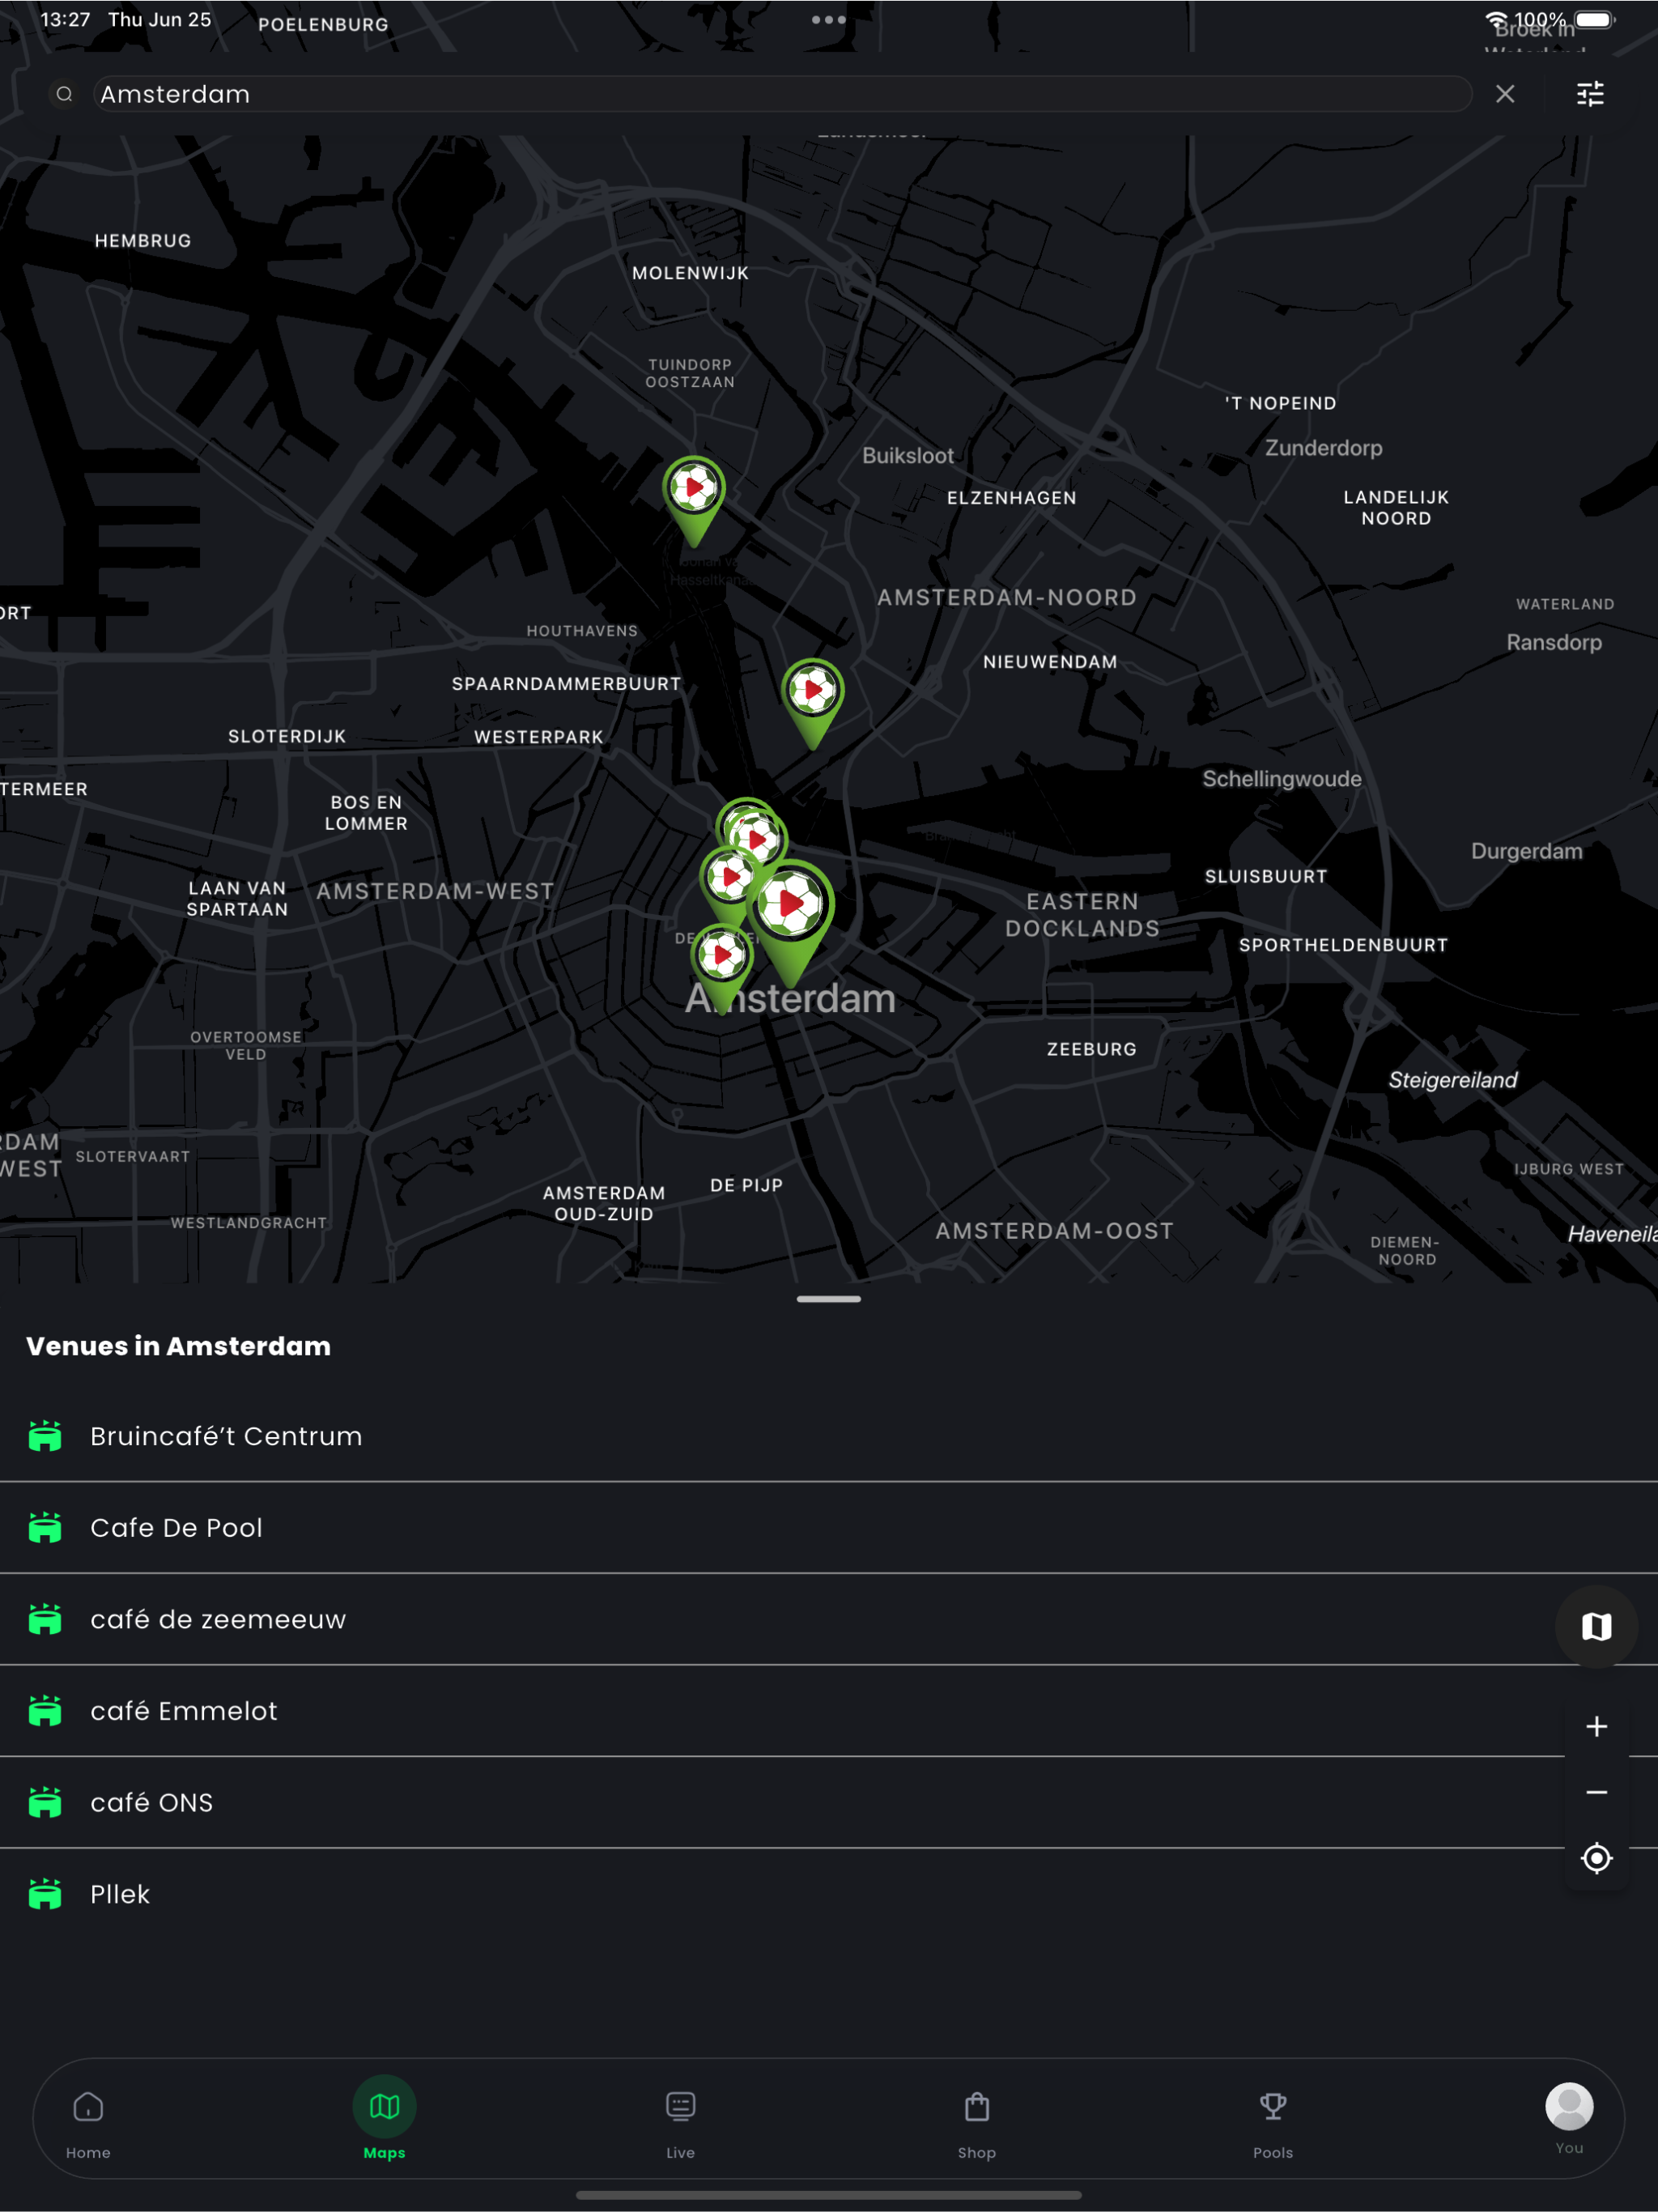Tap the Wi-Fi status icon
Viewport: 1658px width, 2212px height.
pos(1496,20)
